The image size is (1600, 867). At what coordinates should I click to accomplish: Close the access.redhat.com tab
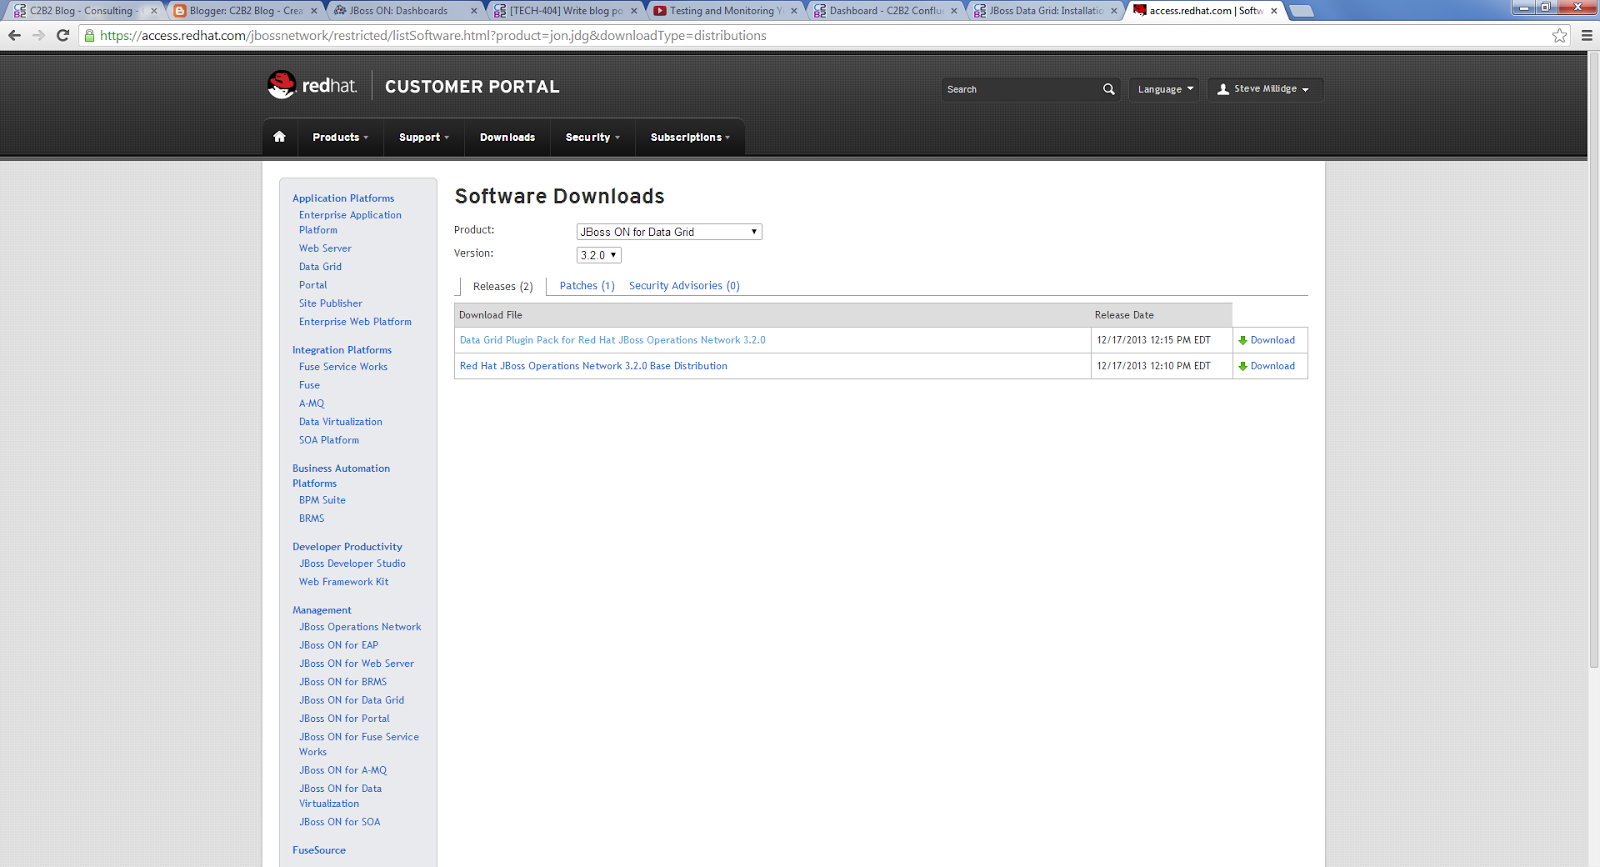(1274, 11)
